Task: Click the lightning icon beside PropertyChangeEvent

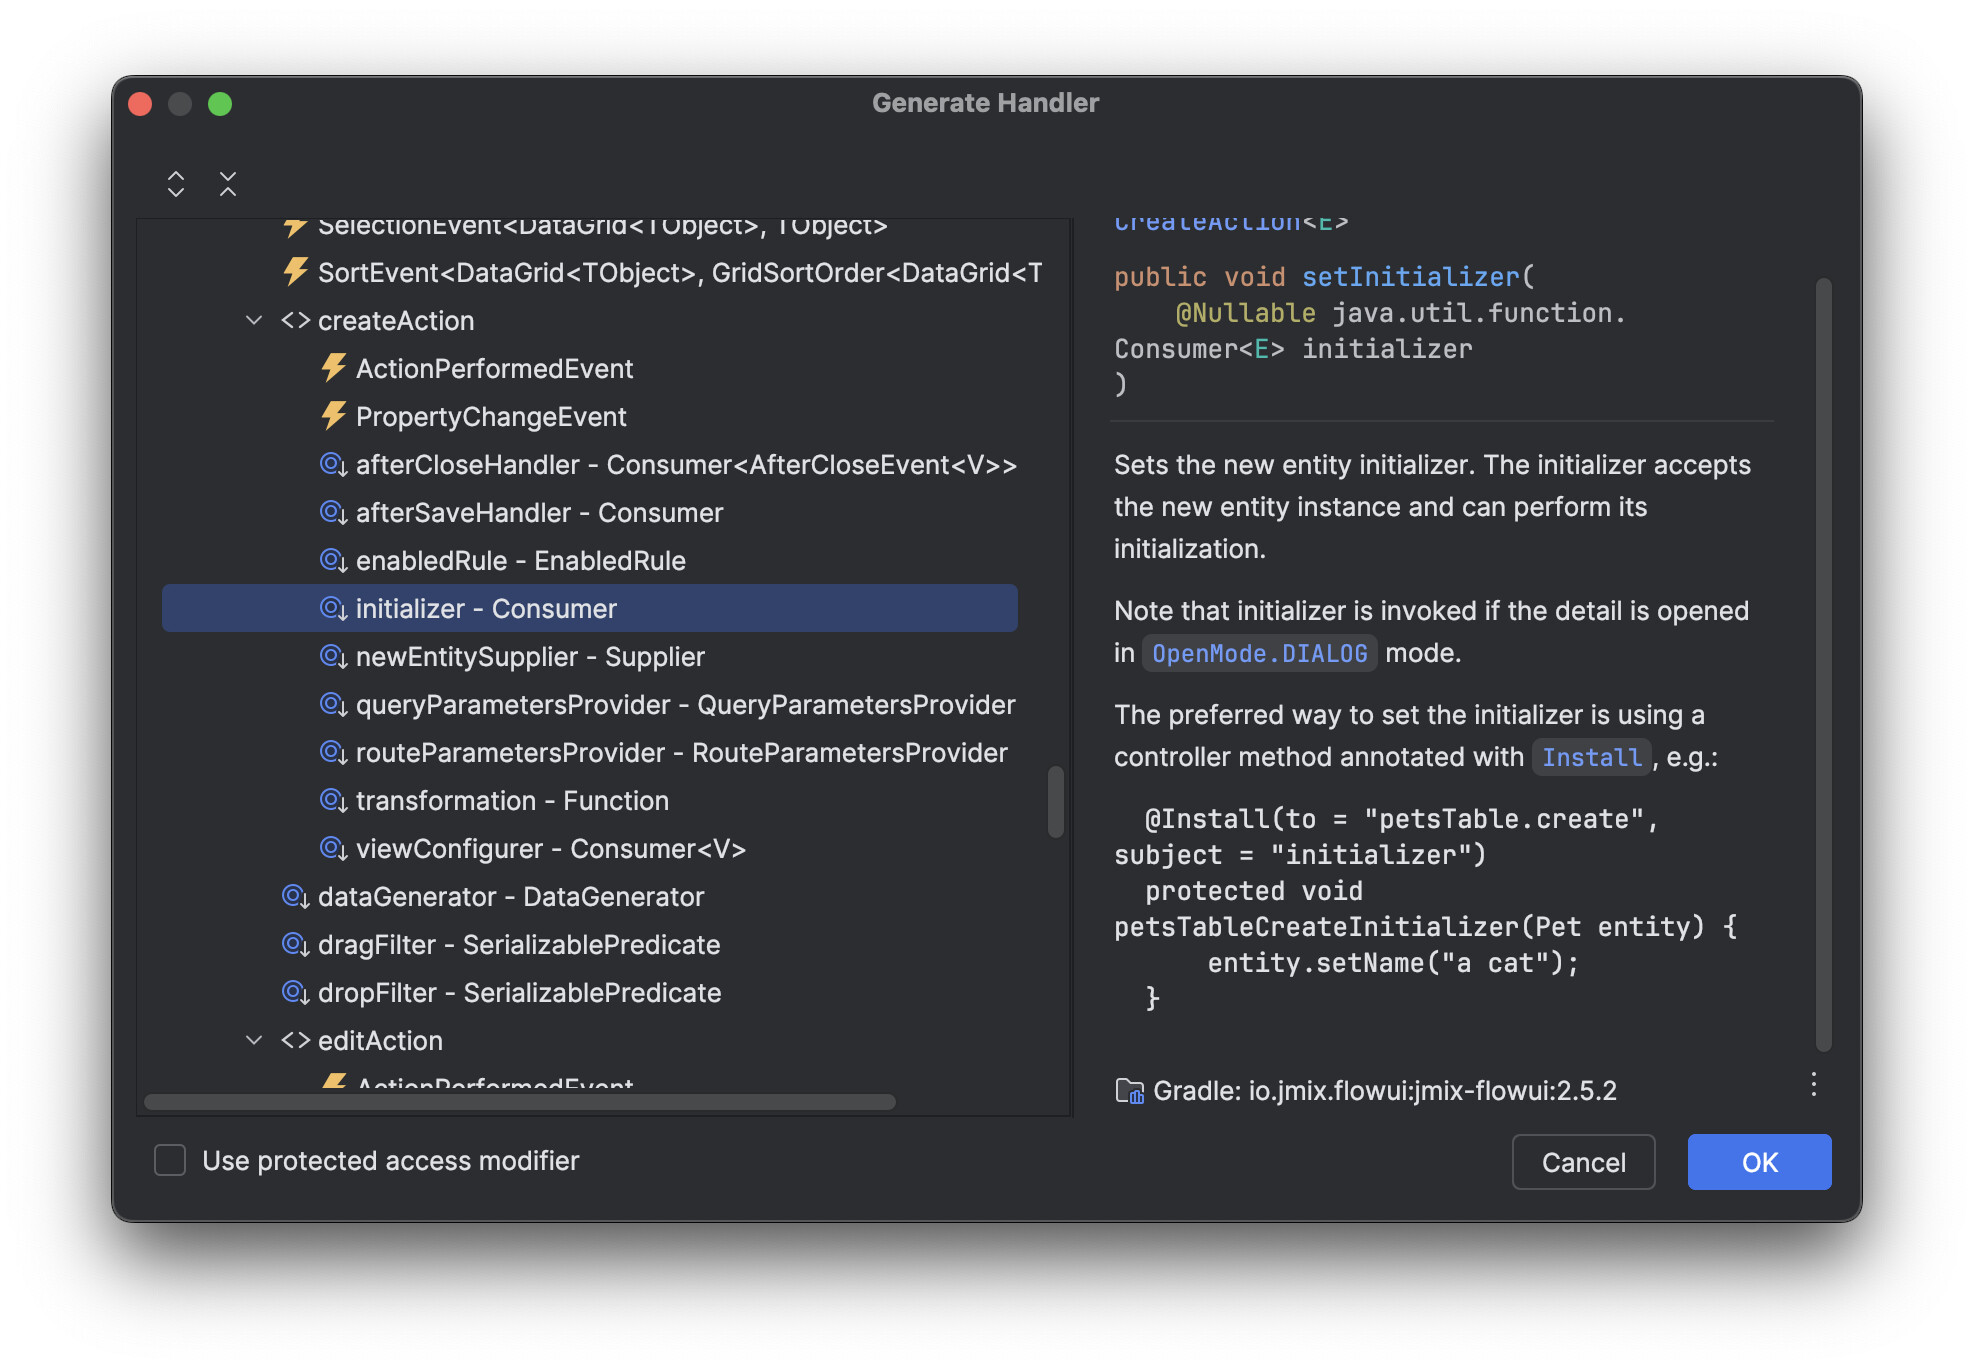Action: point(333,416)
